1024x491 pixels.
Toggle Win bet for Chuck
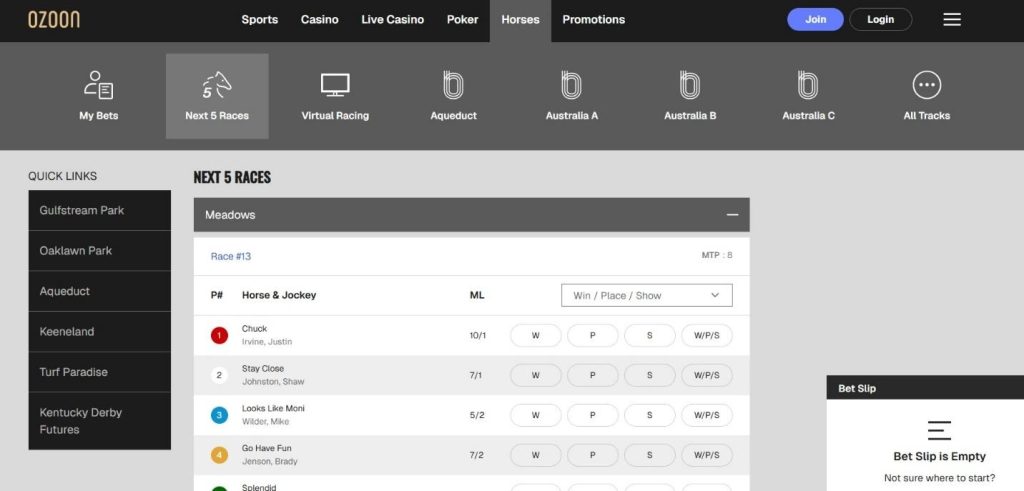click(535, 336)
